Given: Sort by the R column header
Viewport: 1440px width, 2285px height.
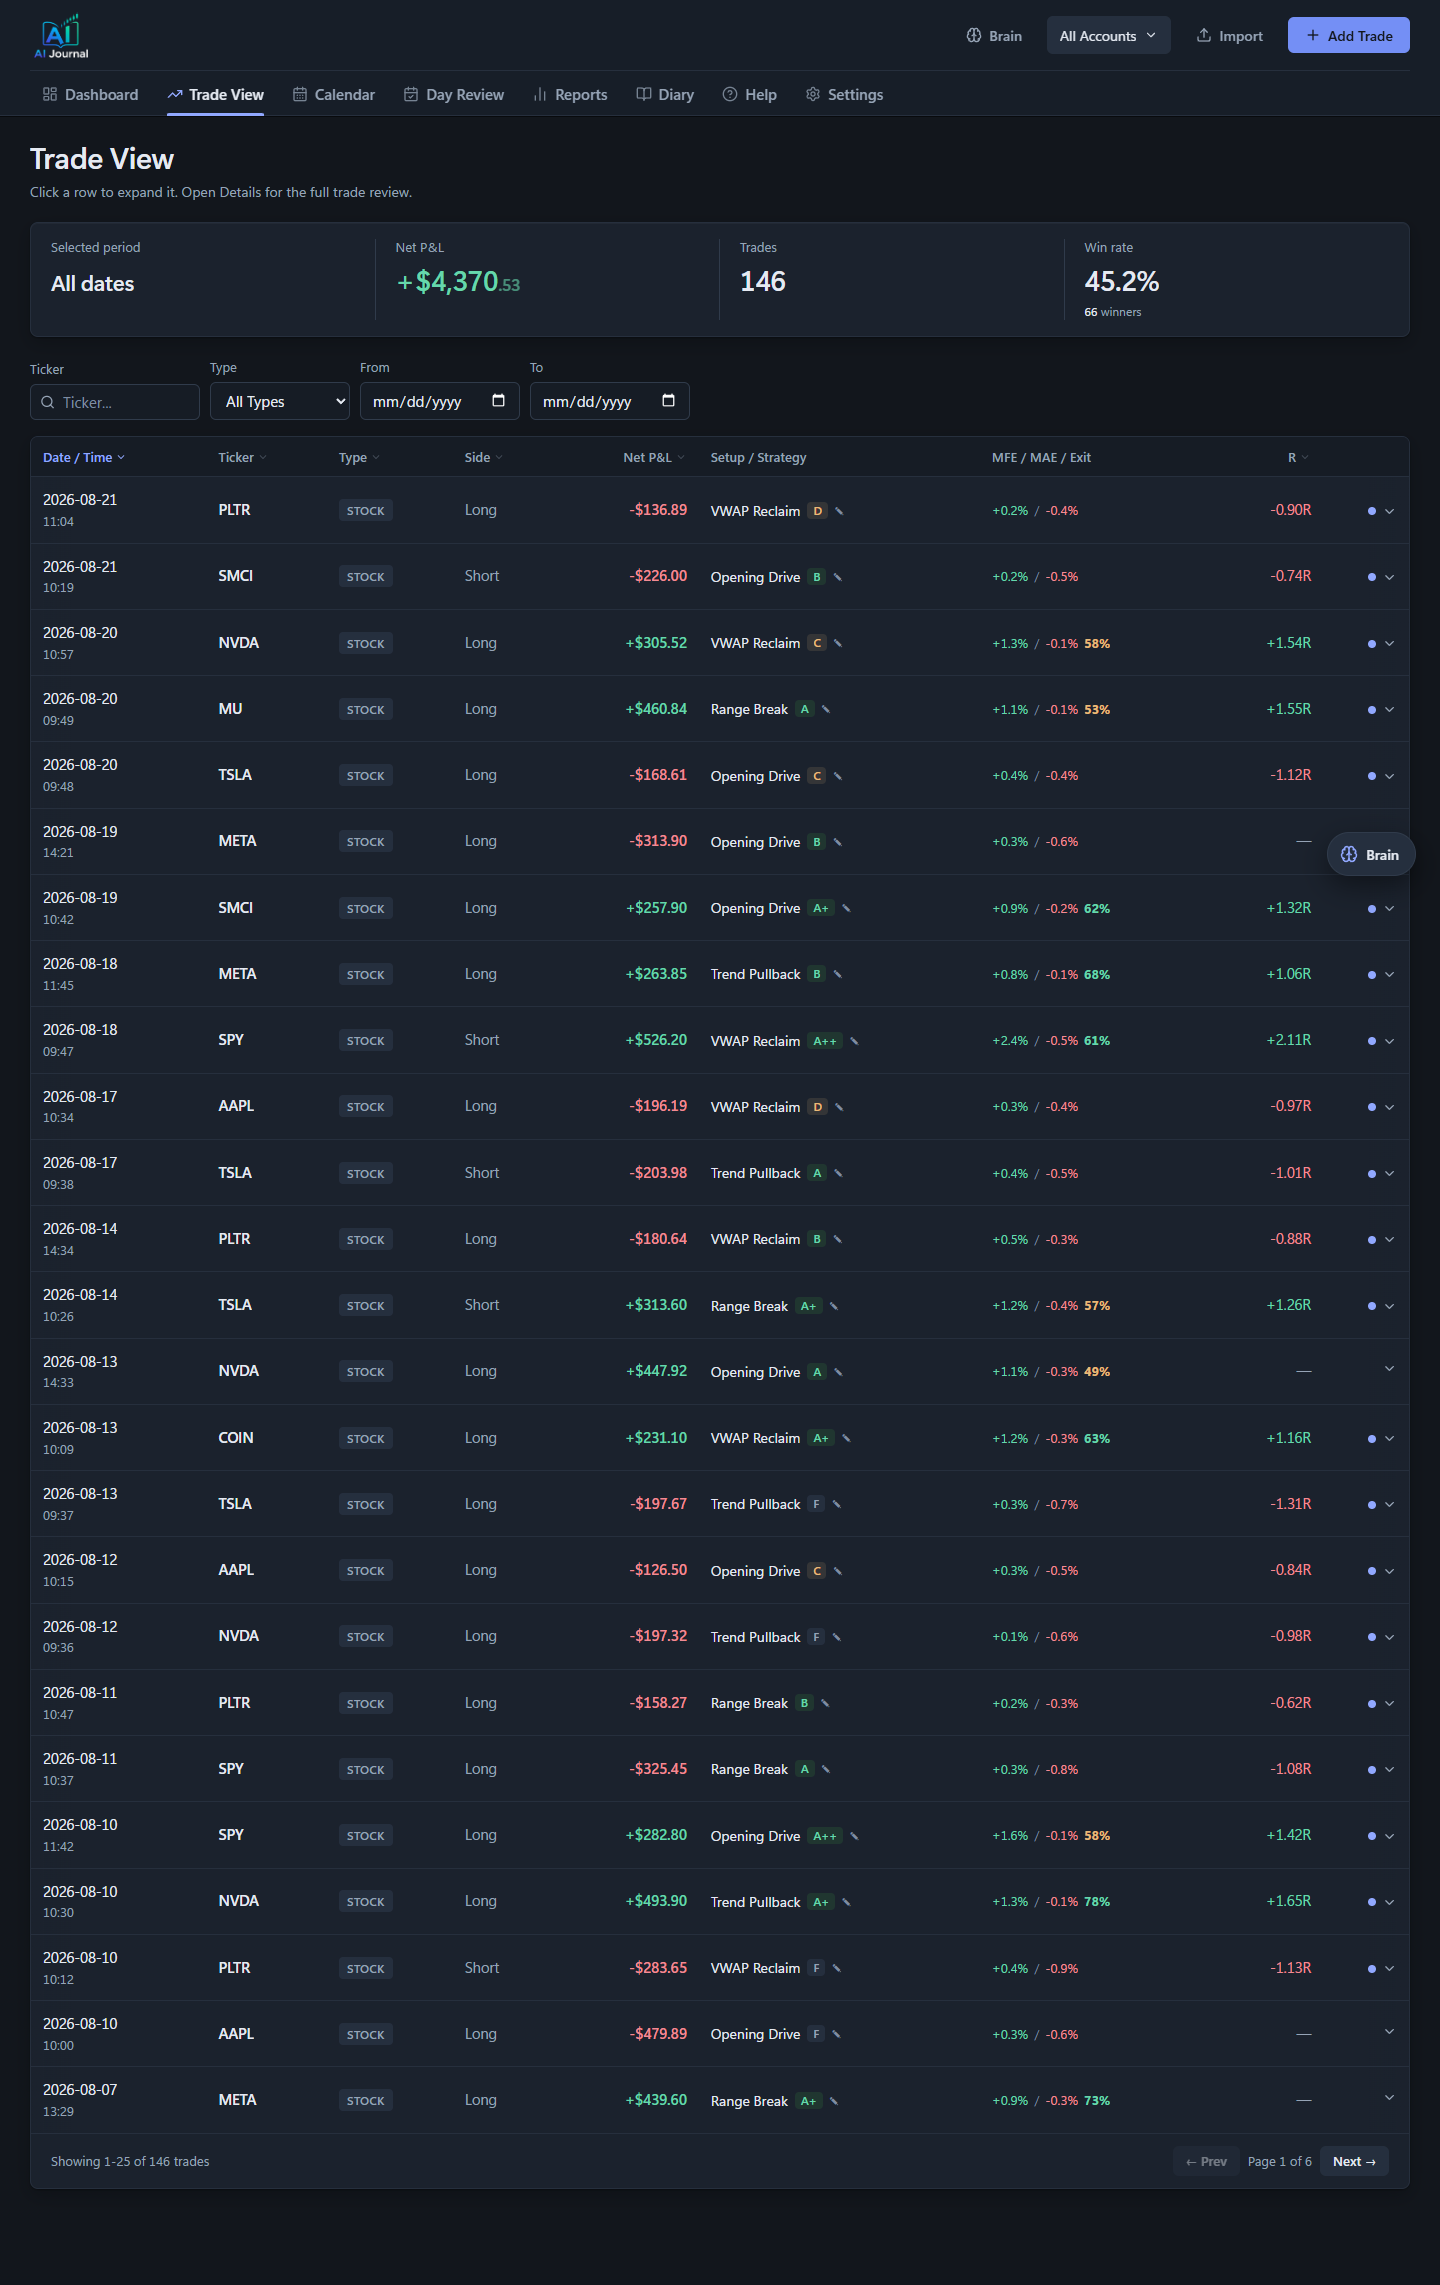Looking at the screenshot, I should tap(1298, 457).
